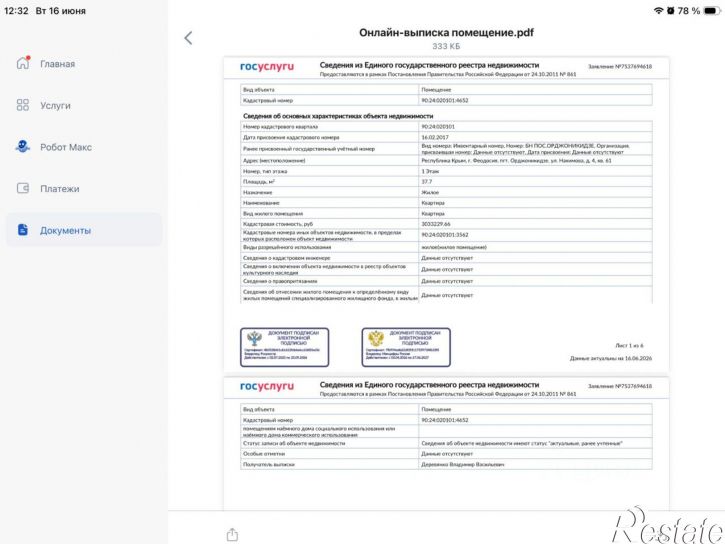725x544 pixels.
Task: Open the Главная home icon
Action: 23,62
